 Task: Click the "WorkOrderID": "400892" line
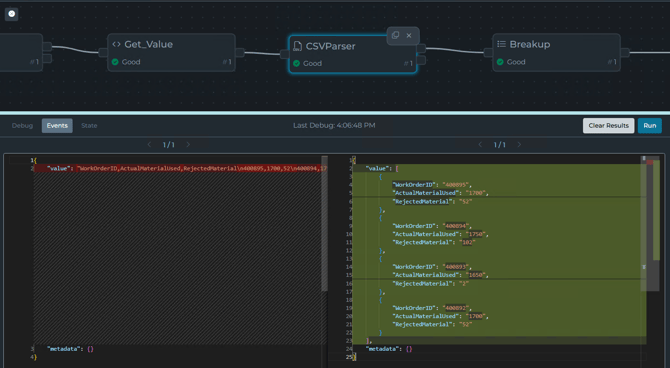[432, 308]
